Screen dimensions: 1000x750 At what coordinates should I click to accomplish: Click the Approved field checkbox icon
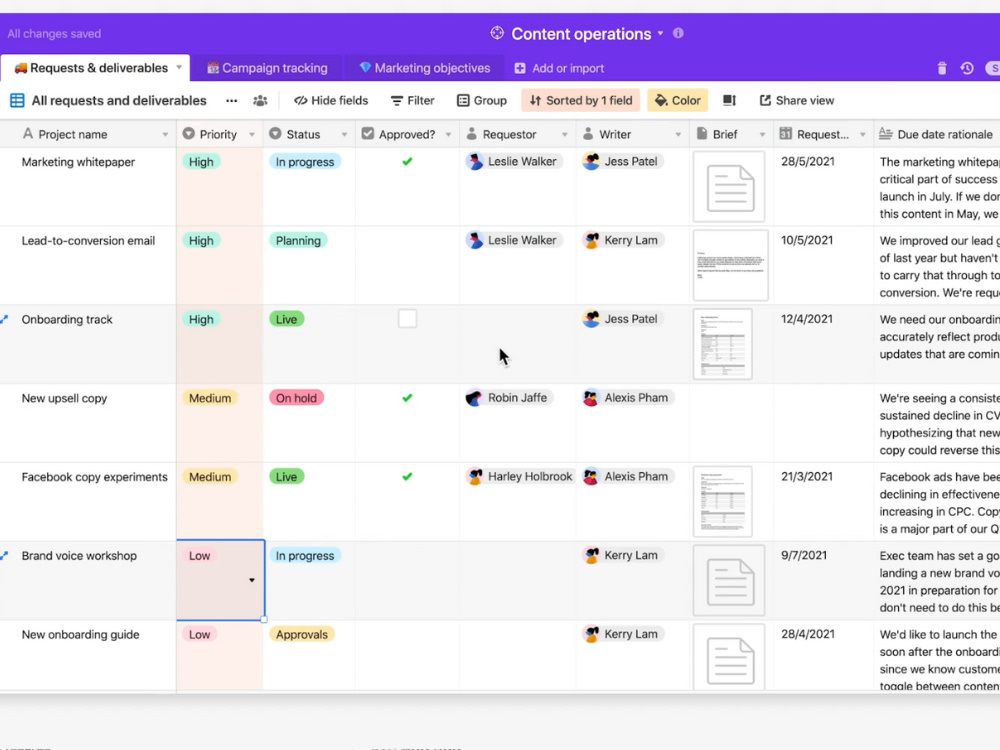(x=367, y=134)
